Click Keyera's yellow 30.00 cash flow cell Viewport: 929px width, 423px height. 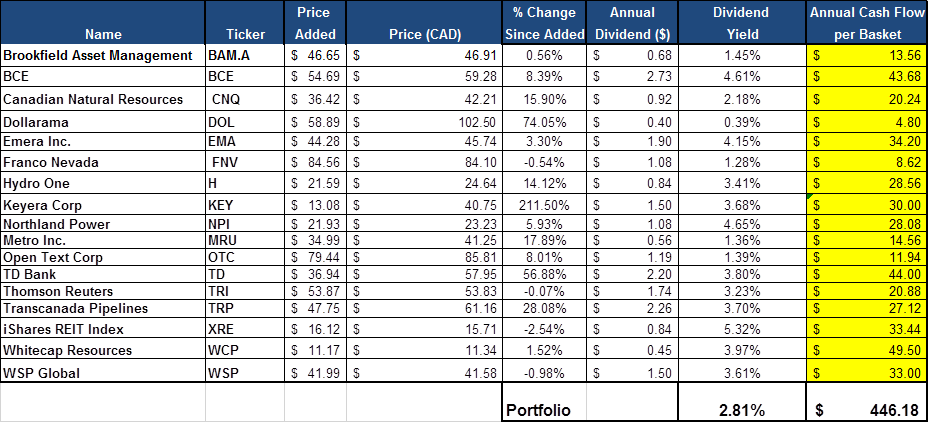click(x=867, y=205)
